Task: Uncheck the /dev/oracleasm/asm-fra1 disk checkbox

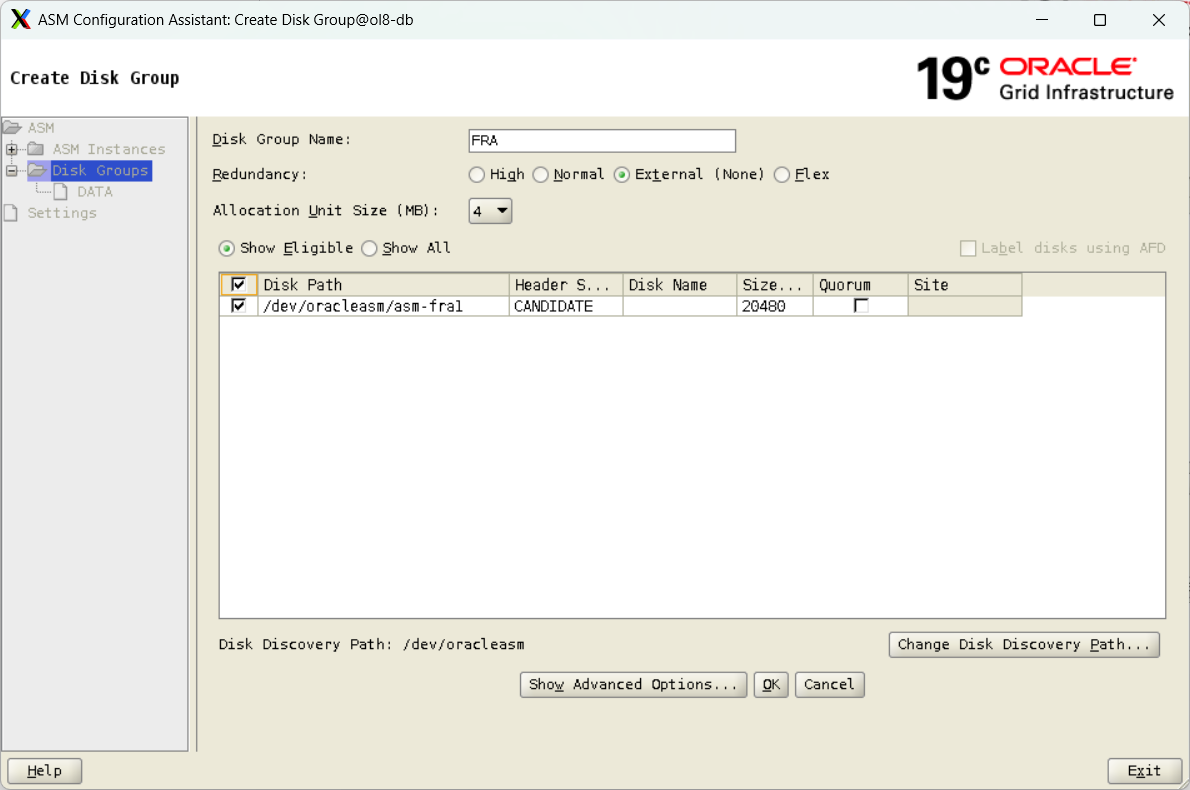Action: pos(238,306)
